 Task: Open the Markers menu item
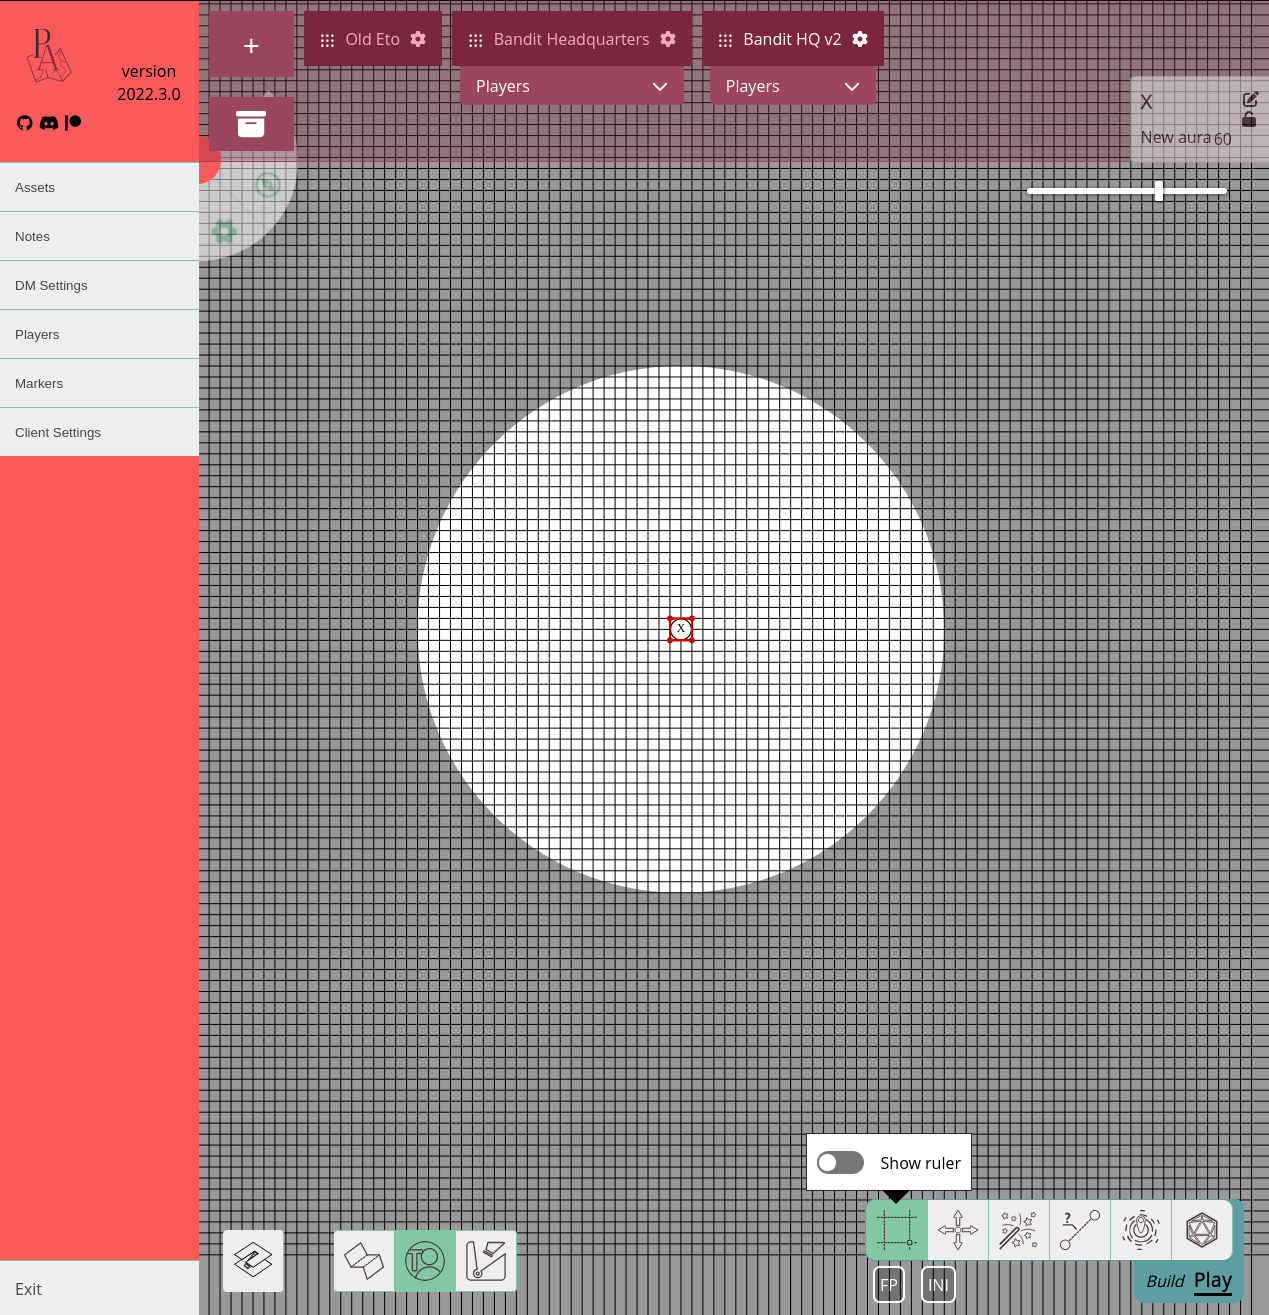99,383
